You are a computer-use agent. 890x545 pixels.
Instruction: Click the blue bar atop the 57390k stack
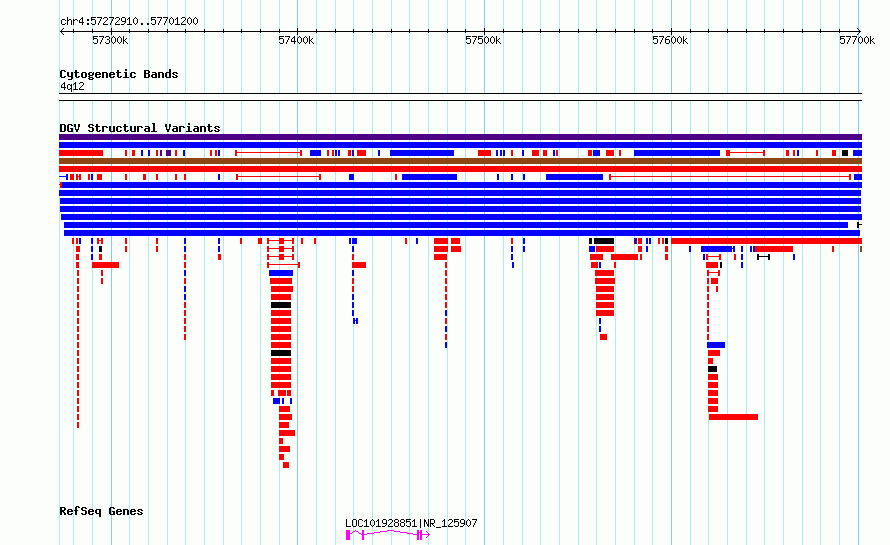click(x=281, y=273)
